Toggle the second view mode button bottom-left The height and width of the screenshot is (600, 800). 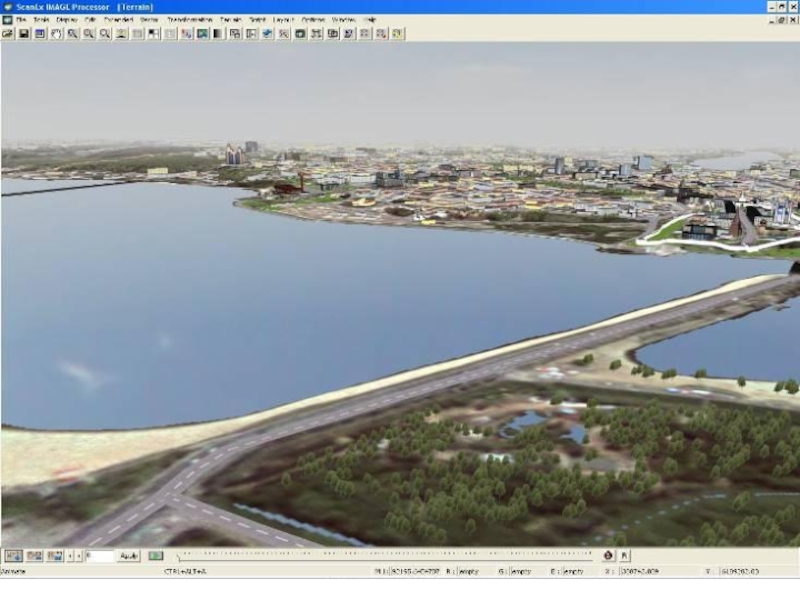[x=34, y=555]
